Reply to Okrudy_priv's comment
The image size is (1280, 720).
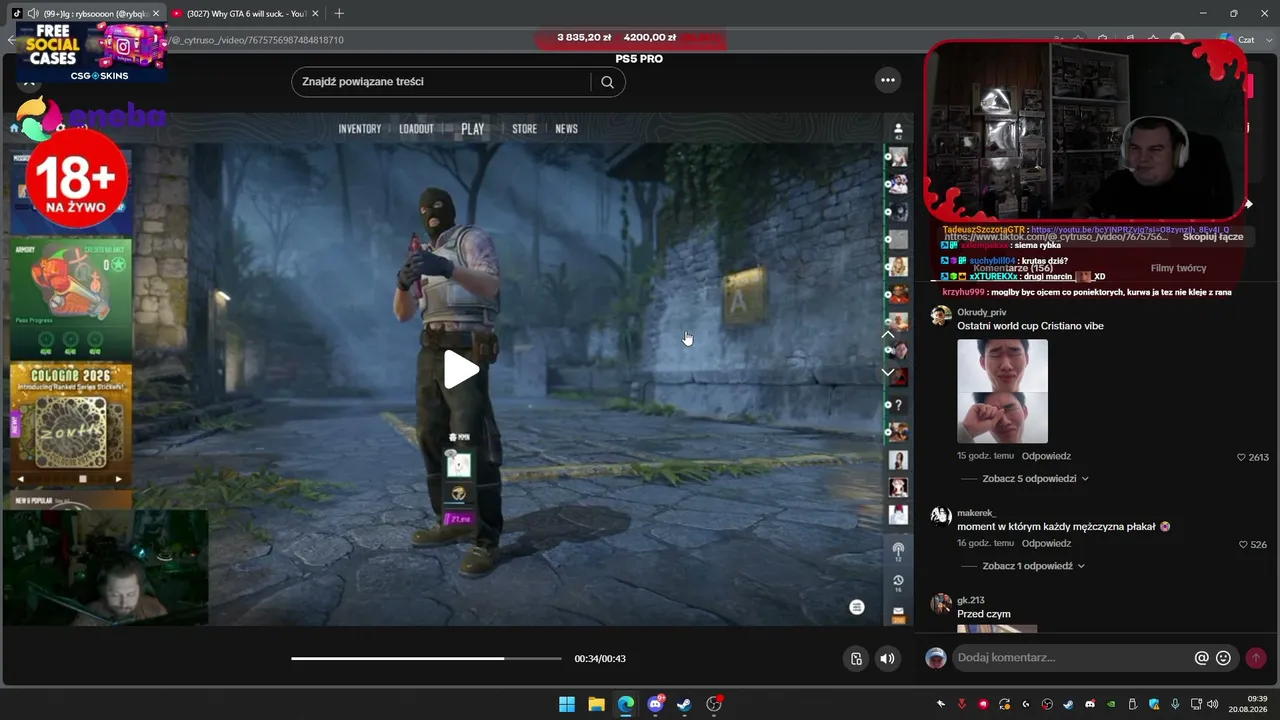[x=1046, y=456]
